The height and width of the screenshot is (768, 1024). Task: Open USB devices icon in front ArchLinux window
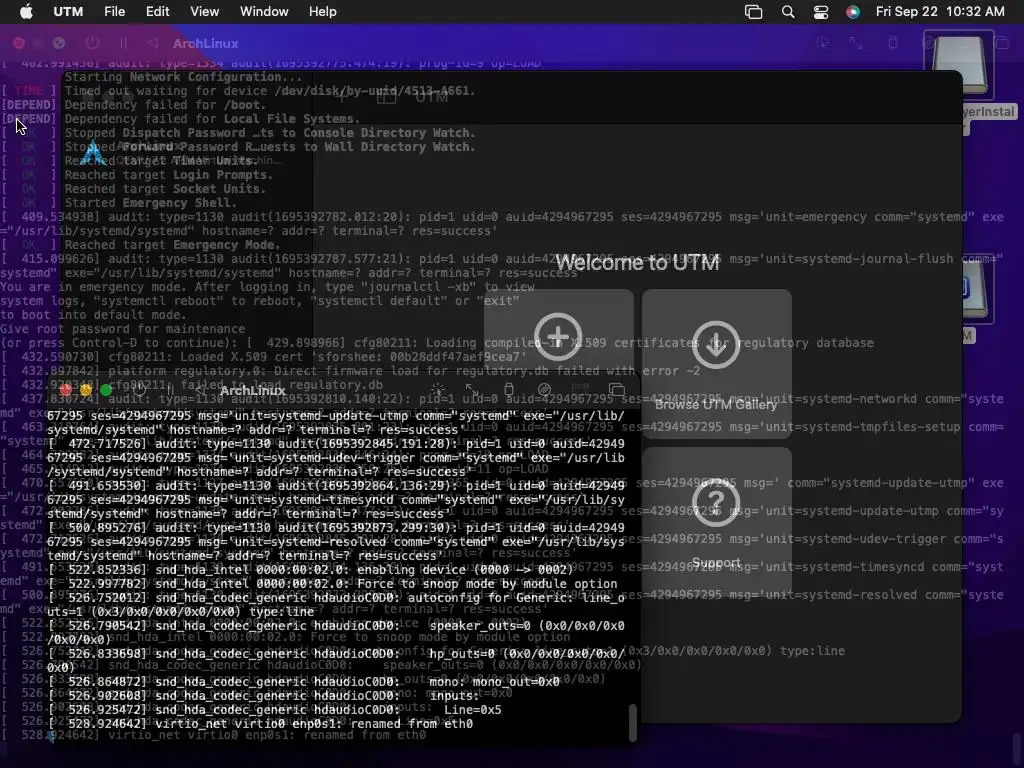click(x=509, y=390)
